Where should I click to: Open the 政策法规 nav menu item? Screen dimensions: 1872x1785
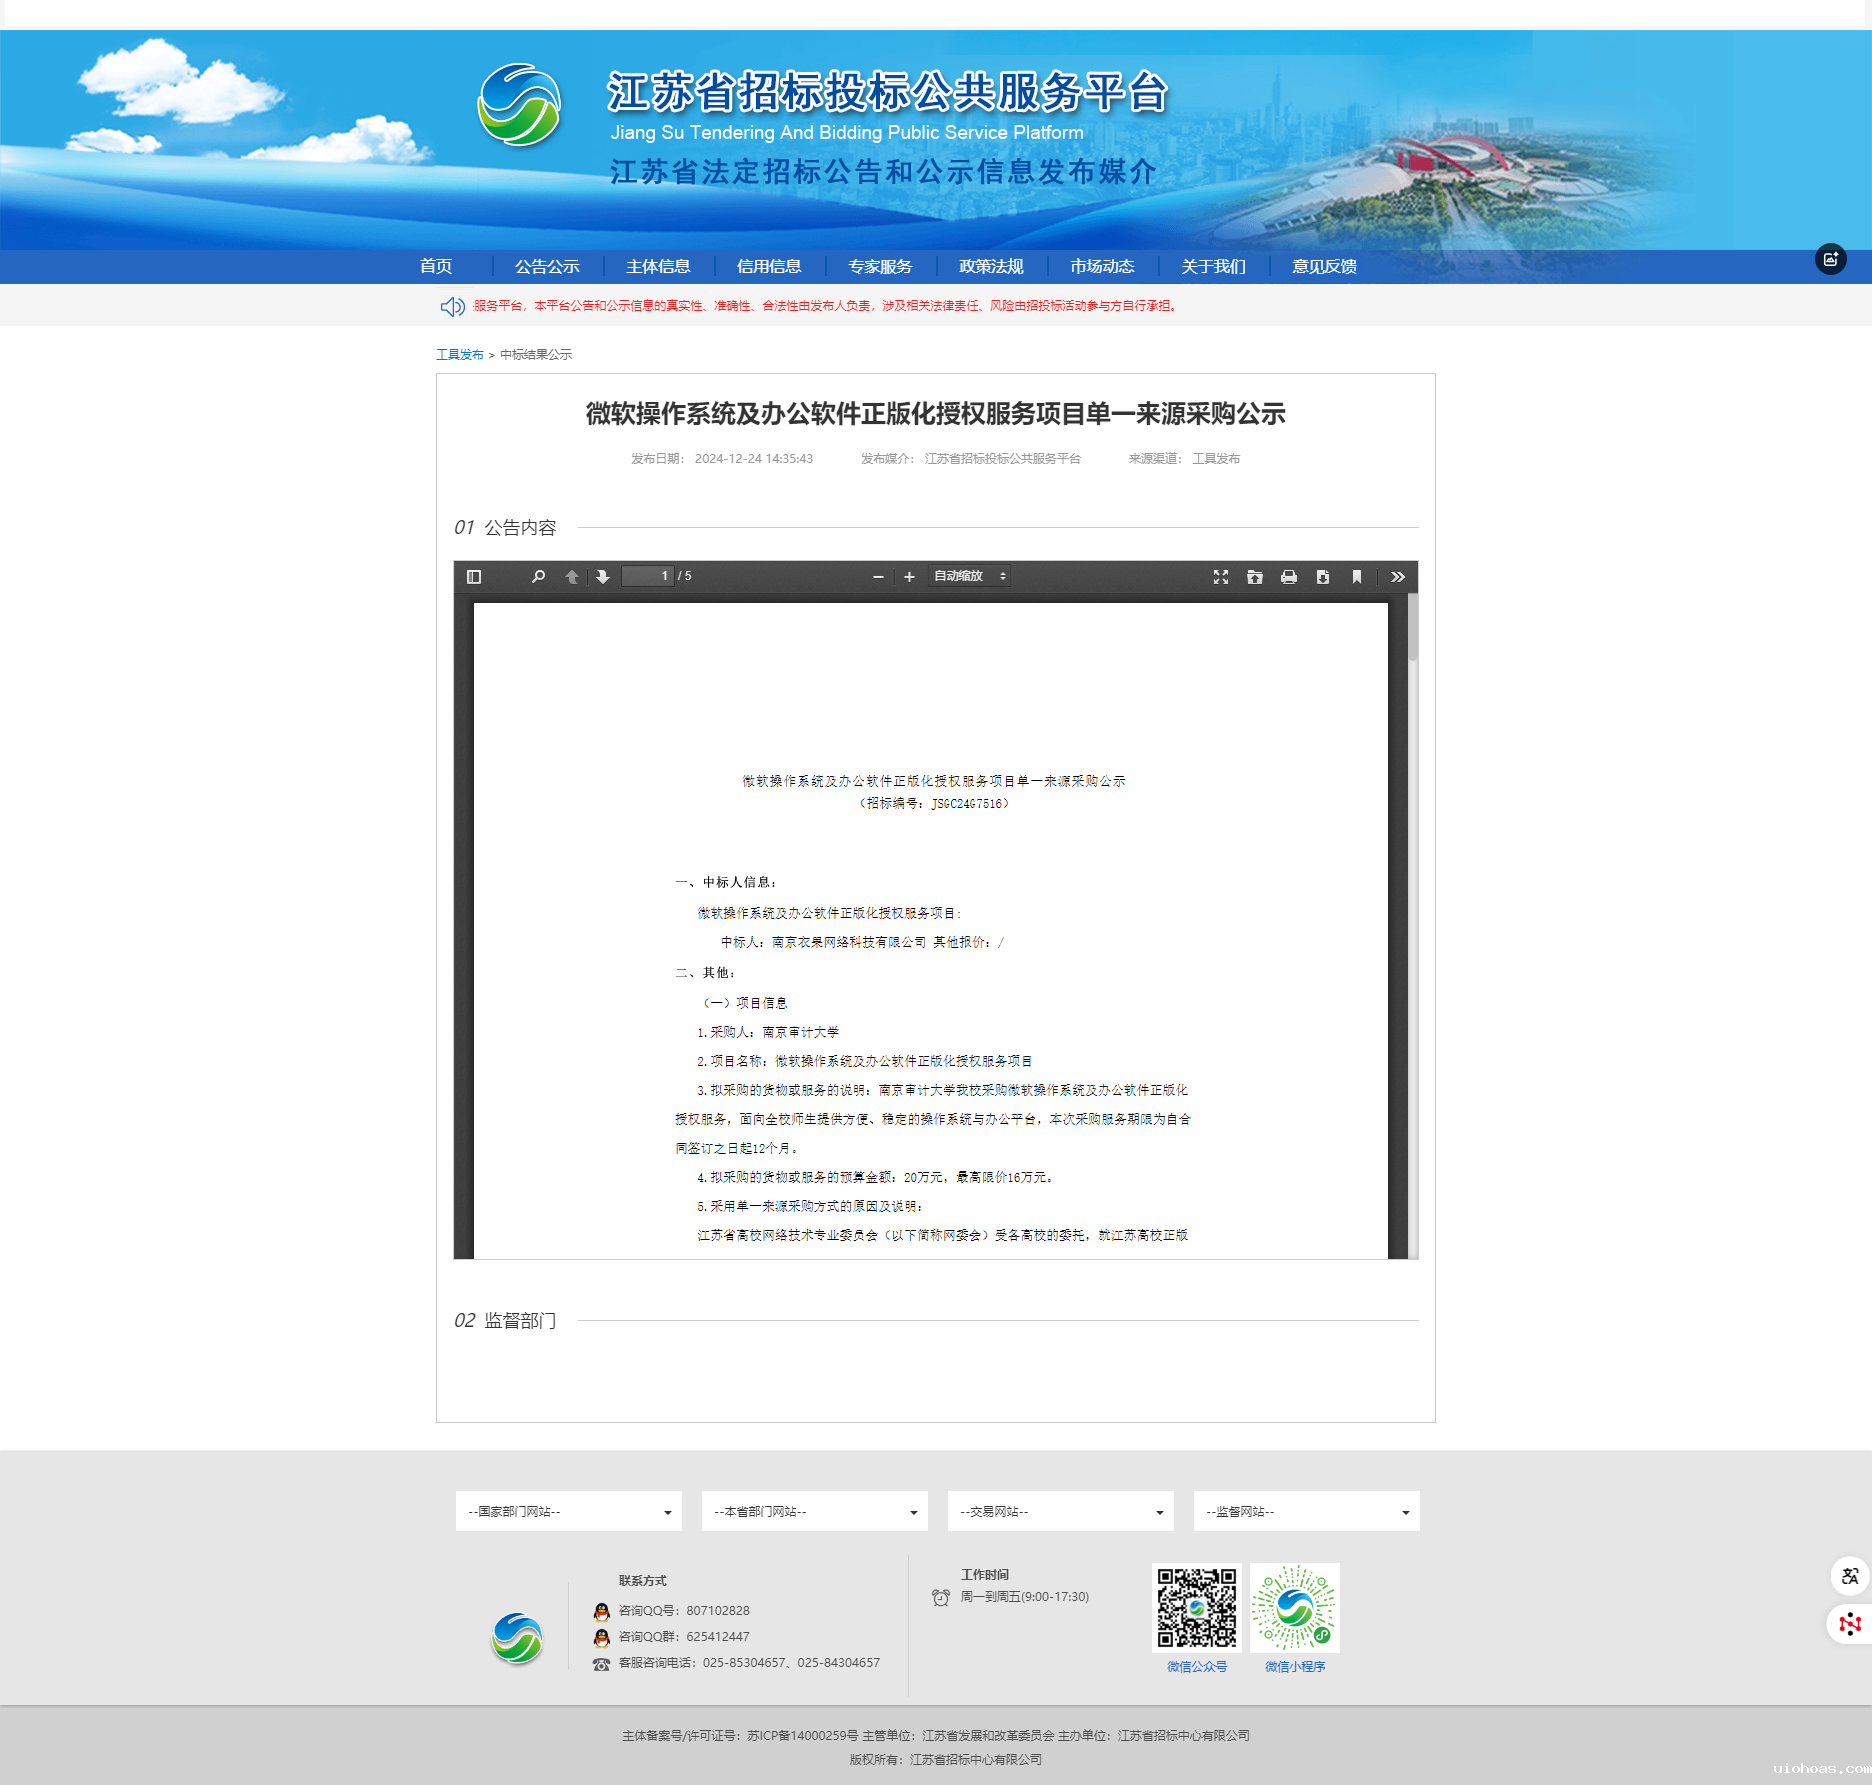(991, 266)
